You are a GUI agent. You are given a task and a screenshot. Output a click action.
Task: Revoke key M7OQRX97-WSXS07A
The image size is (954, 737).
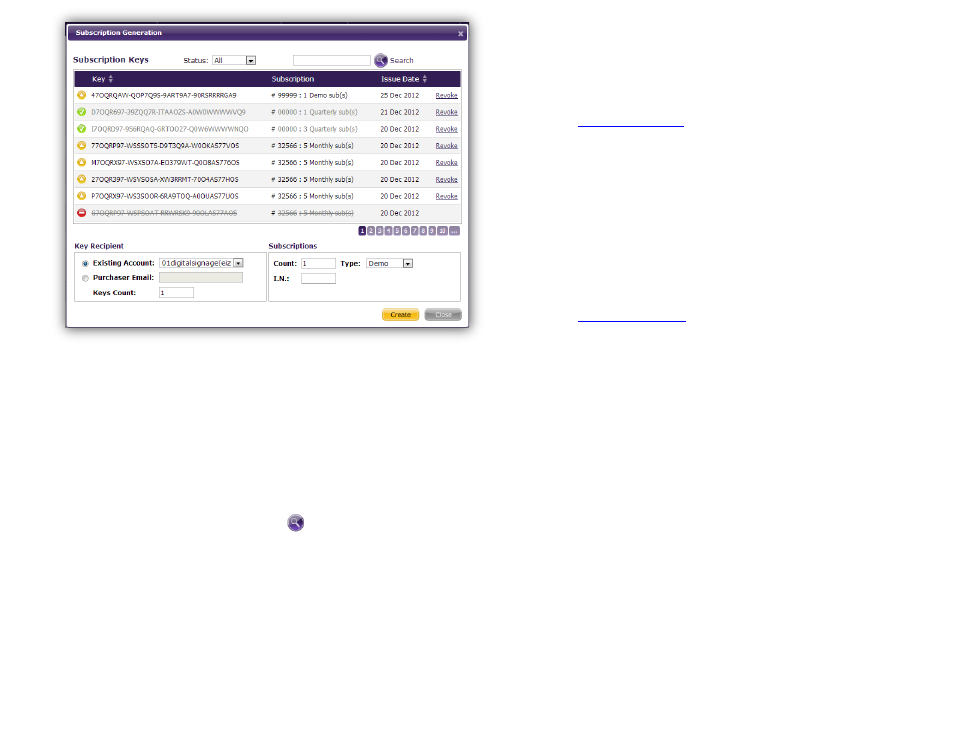pyautogui.click(x=447, y=162)
